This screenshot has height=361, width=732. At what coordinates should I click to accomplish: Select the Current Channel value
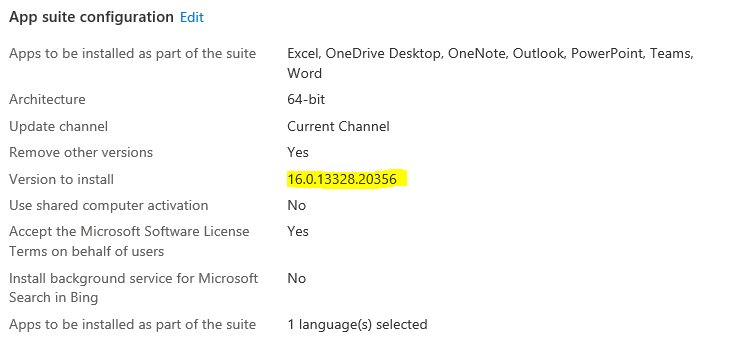[338, 127]
